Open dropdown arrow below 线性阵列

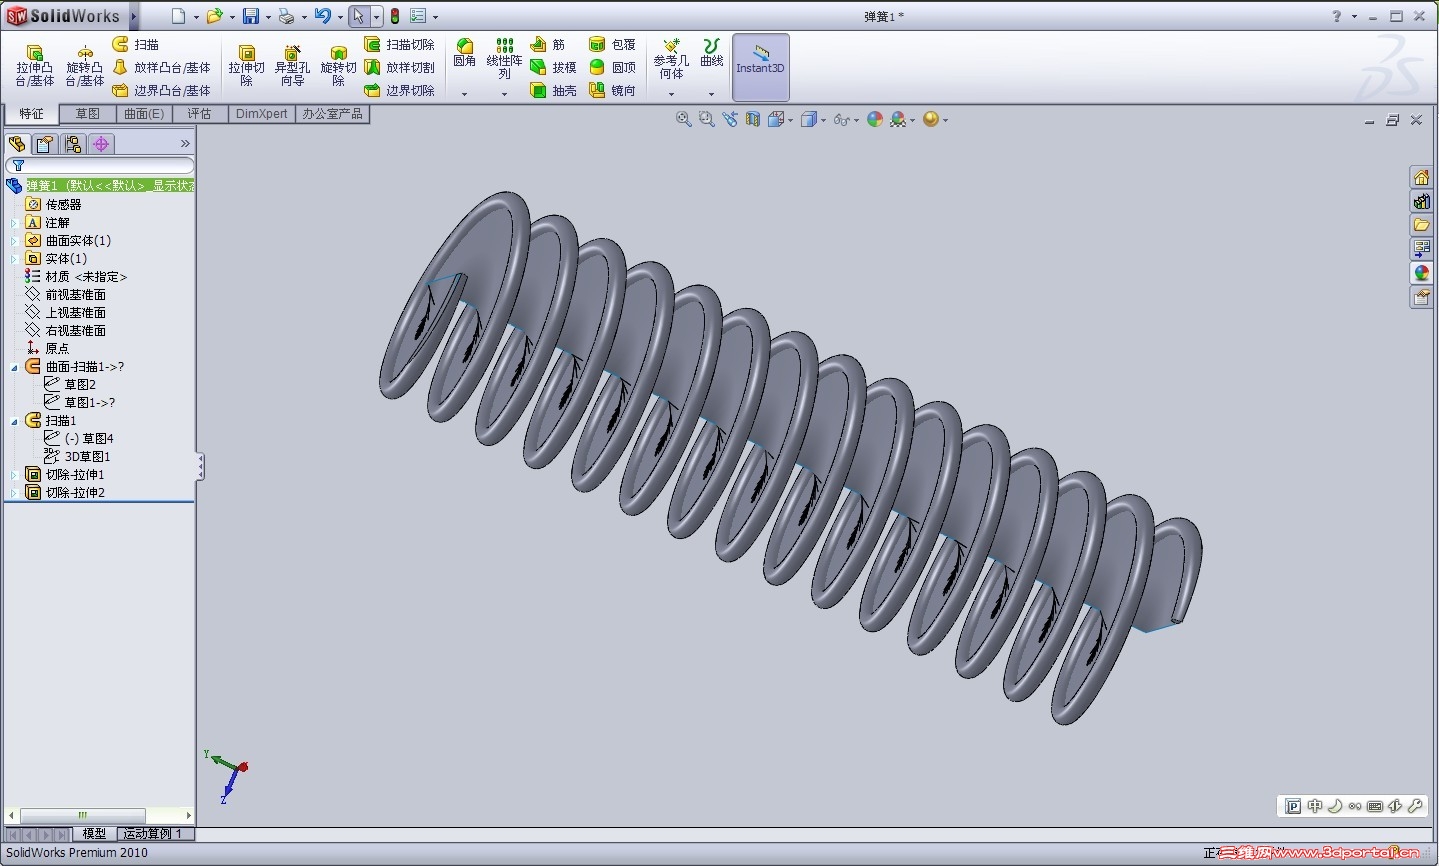coord(504,94)
